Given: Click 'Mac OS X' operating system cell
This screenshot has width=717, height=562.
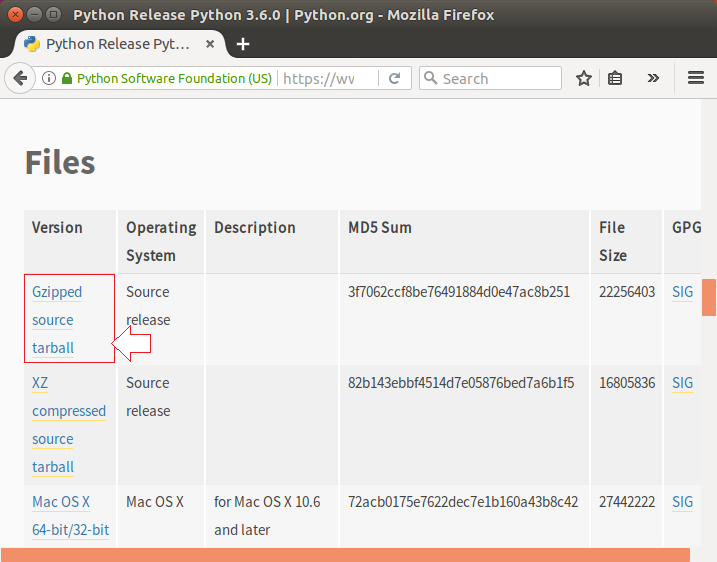Looking at the screenshot, I should coord(155,502).
